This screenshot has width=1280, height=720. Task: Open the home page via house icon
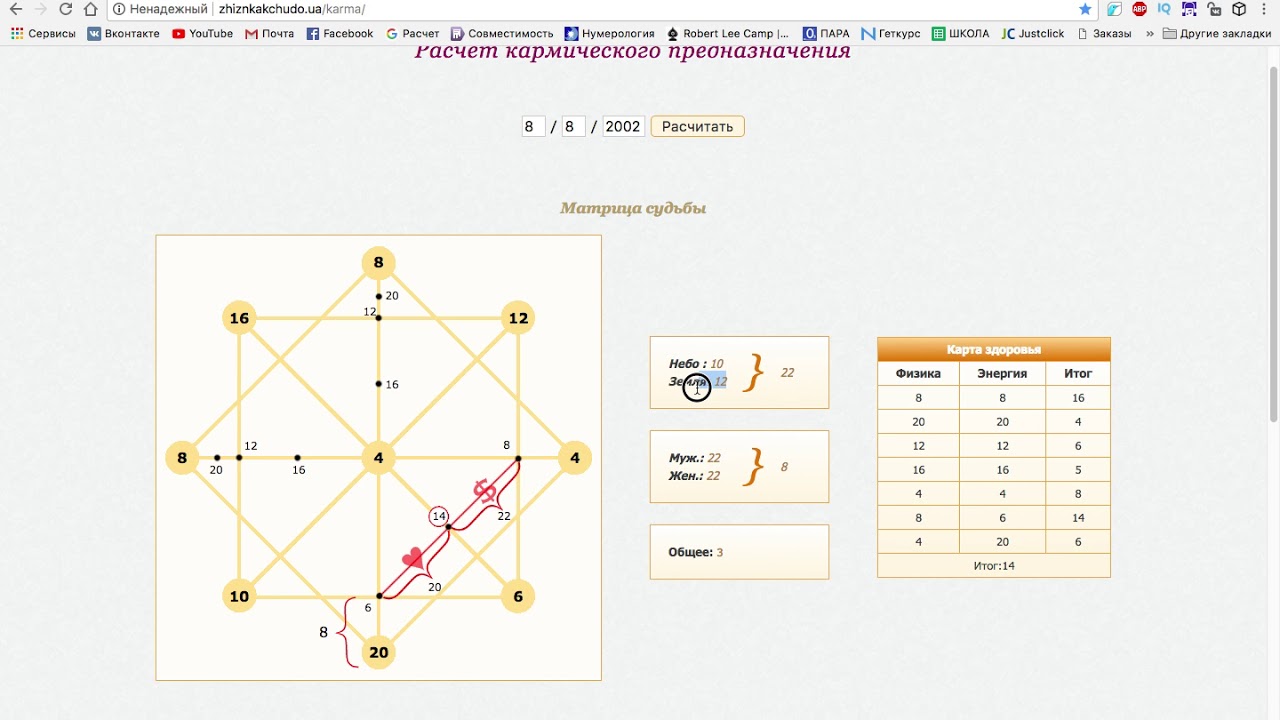pos(91,9)
